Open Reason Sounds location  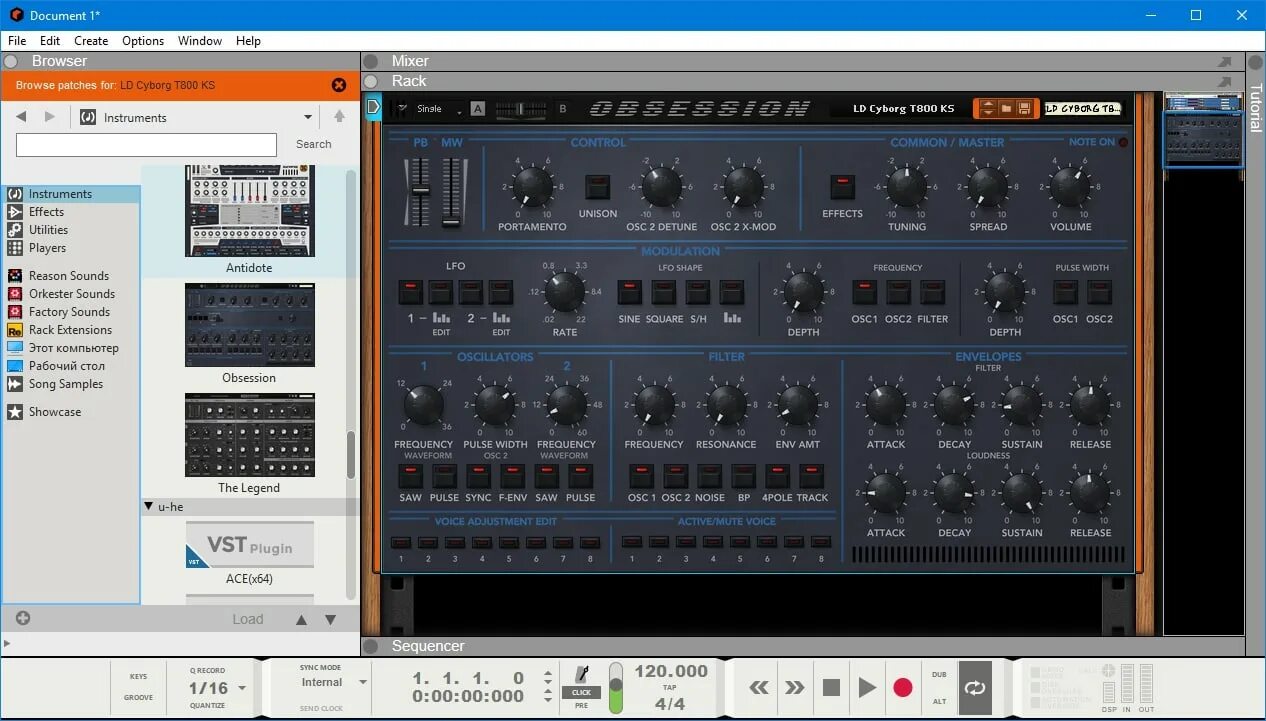pyautogui.click(x=68, y=276)
